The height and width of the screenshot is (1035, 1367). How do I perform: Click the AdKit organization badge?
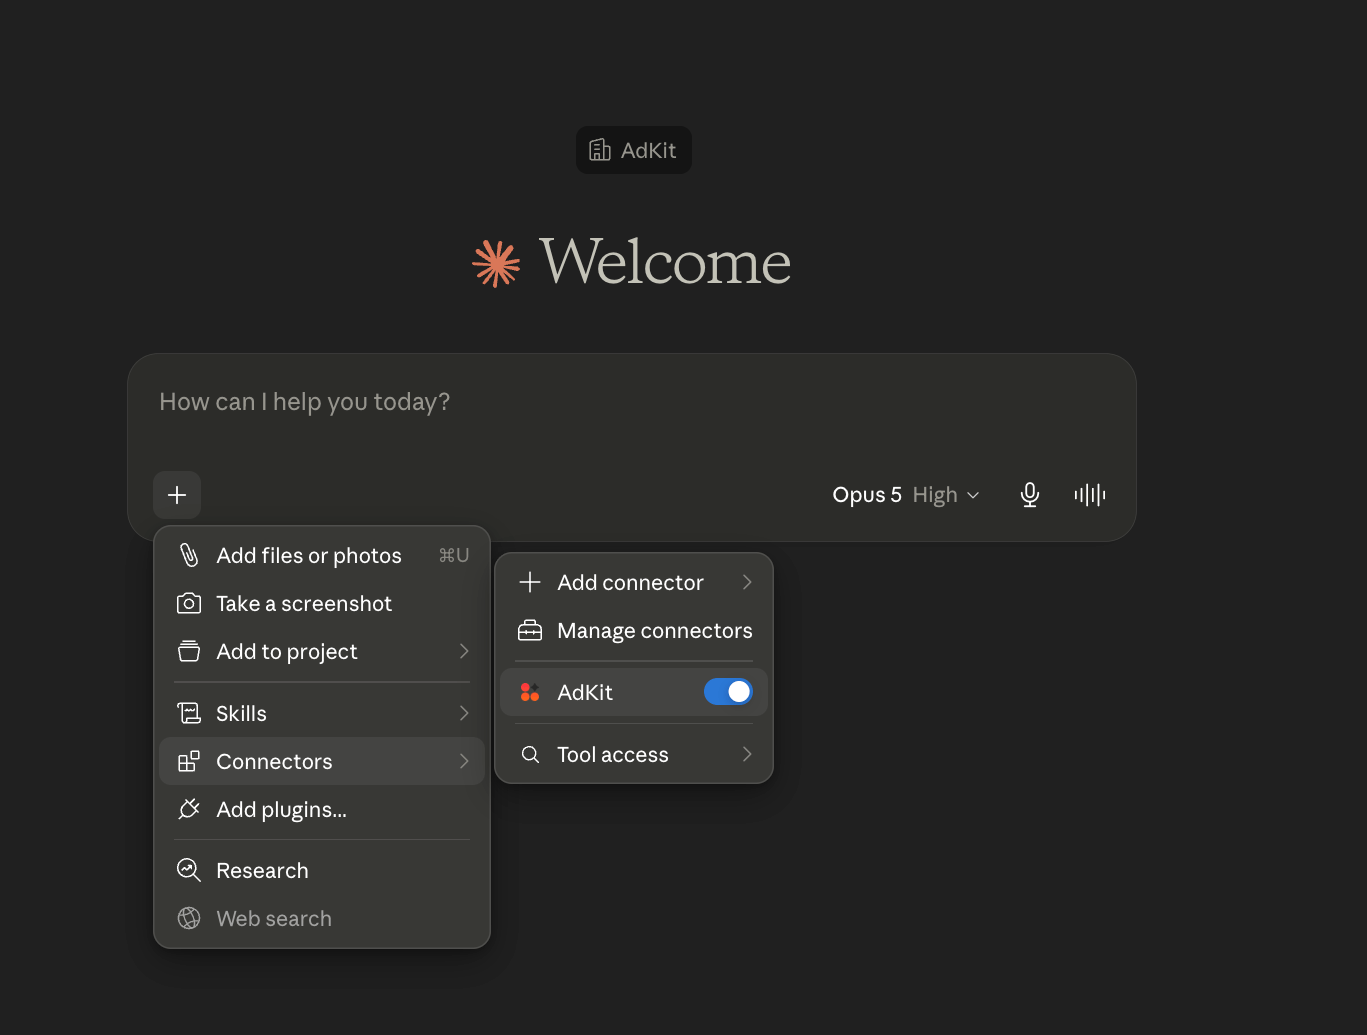634,150
